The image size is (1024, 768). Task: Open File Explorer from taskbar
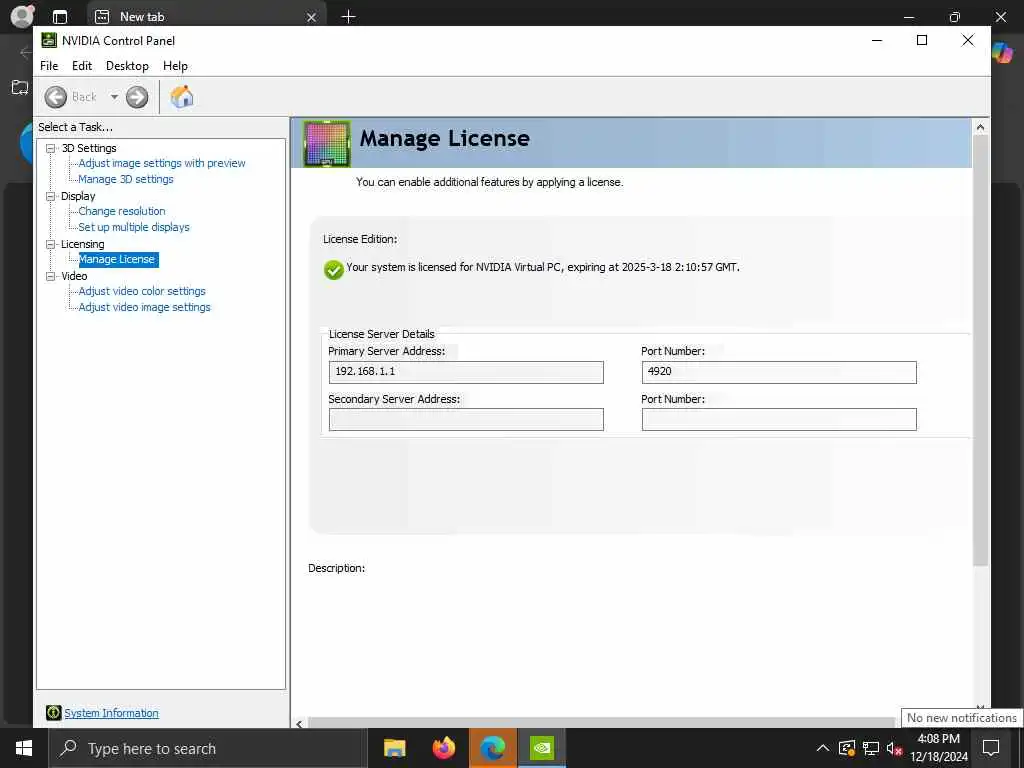point(395,748)
